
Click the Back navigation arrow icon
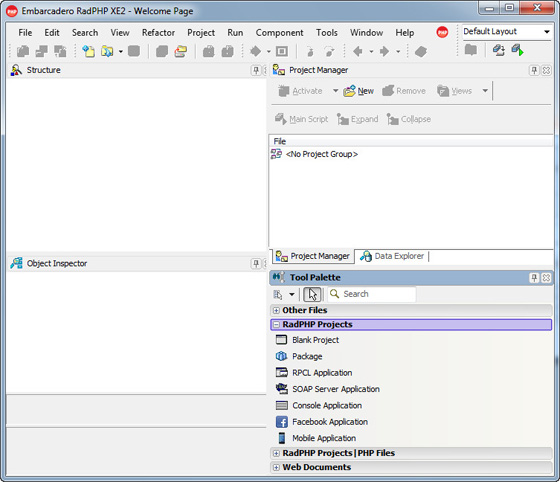tap(358, 51)
